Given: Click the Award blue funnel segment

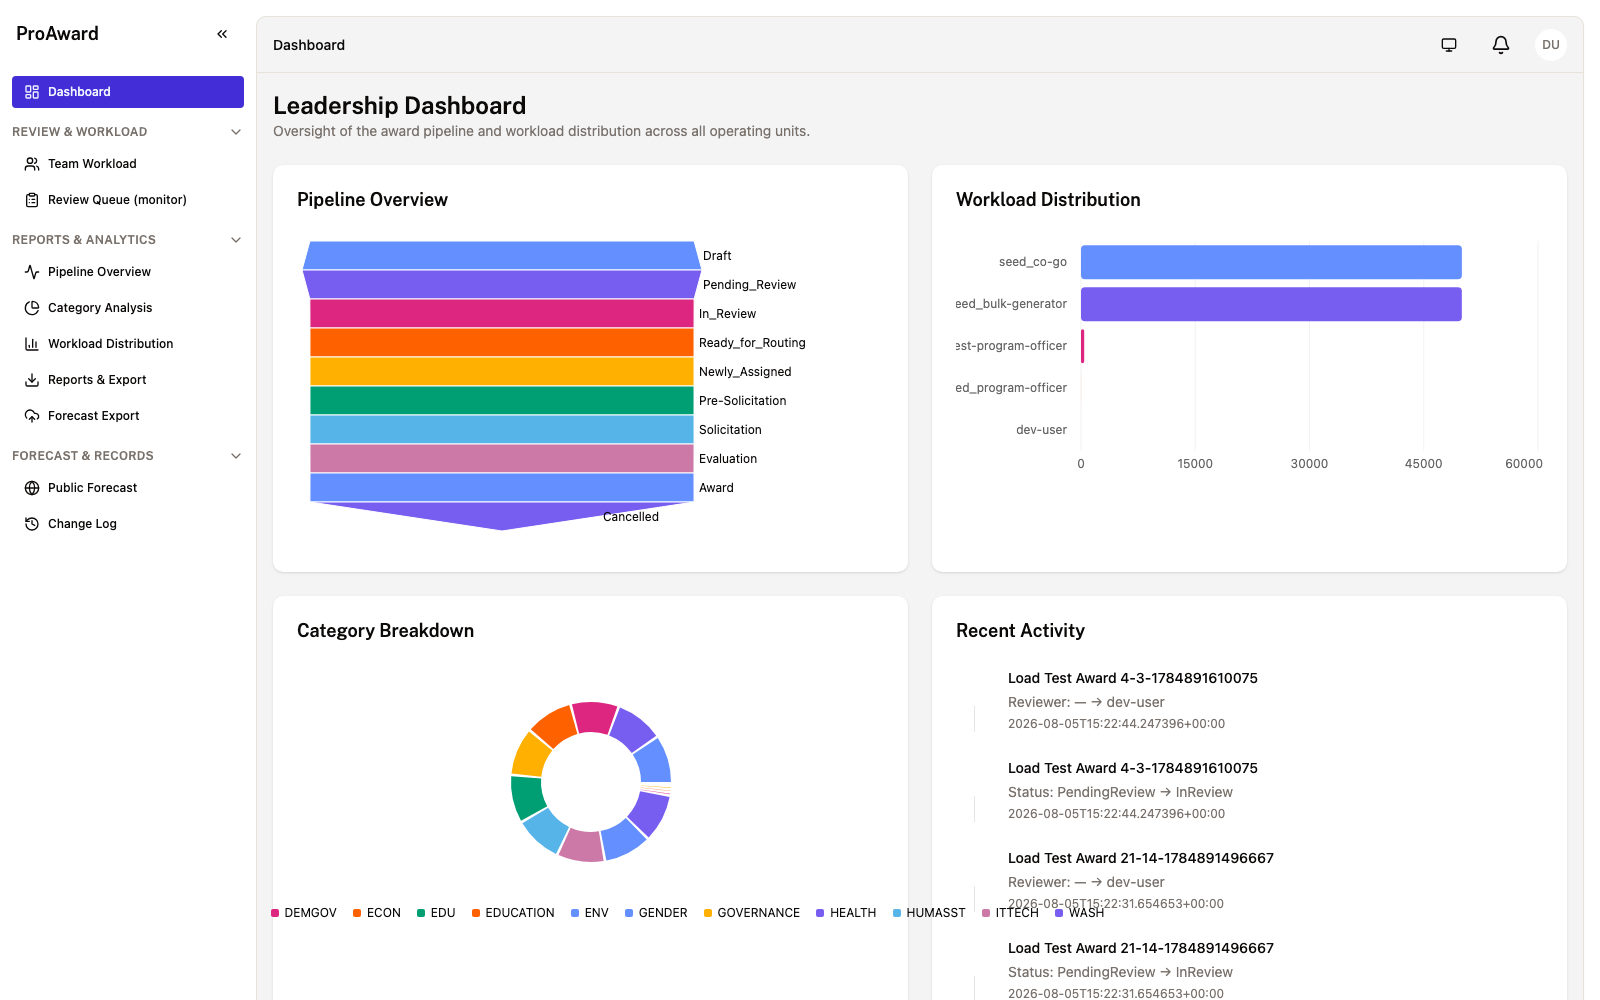Looking at the screenshot, I should (502, 487).
